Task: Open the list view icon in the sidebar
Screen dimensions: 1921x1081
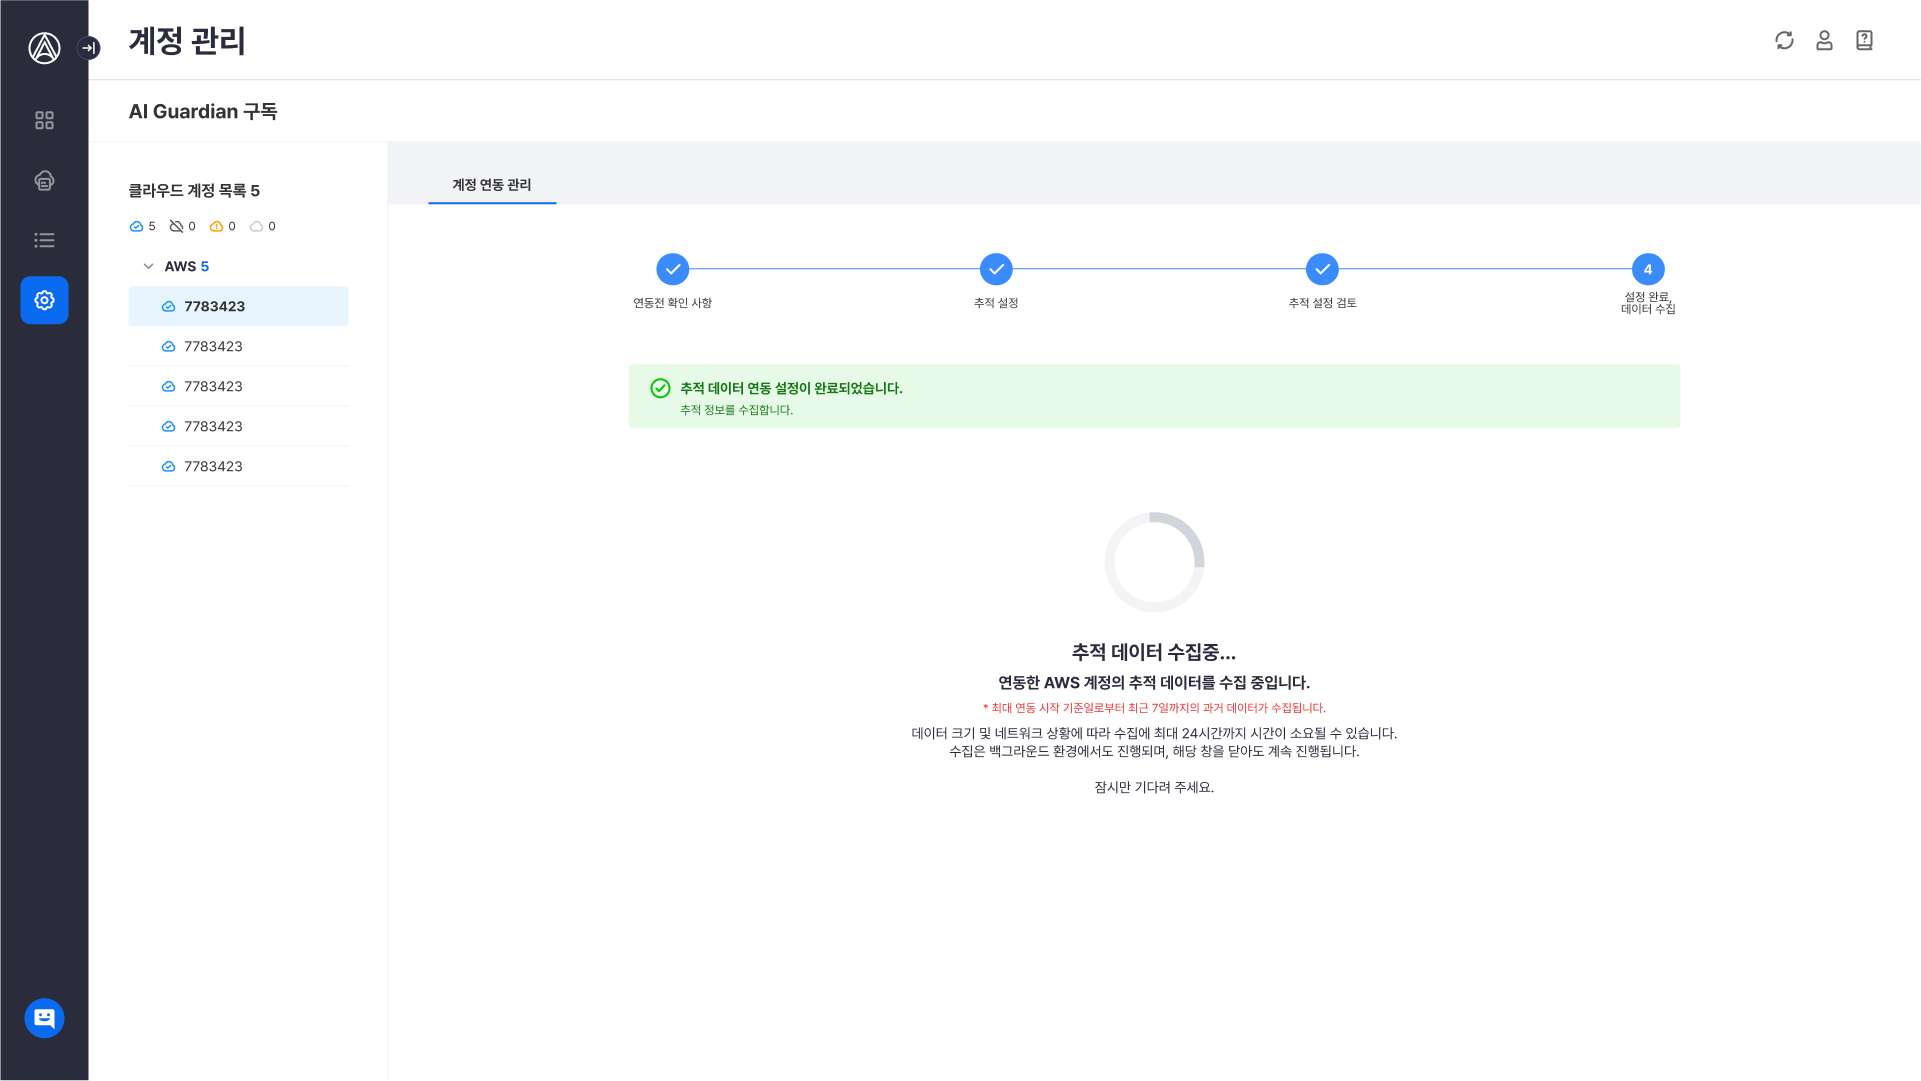Action: (44, 240)
